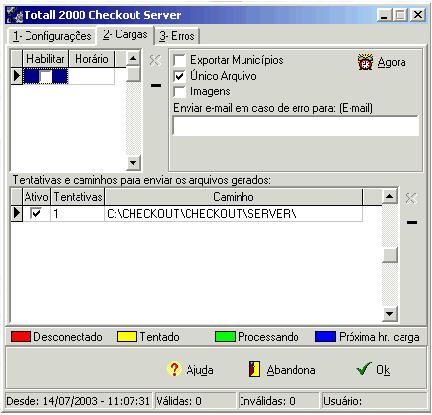Click the scissors icon beside the paths grid
Image resolution: width=432 pixels, height=415 pixels.
[411, 198]
